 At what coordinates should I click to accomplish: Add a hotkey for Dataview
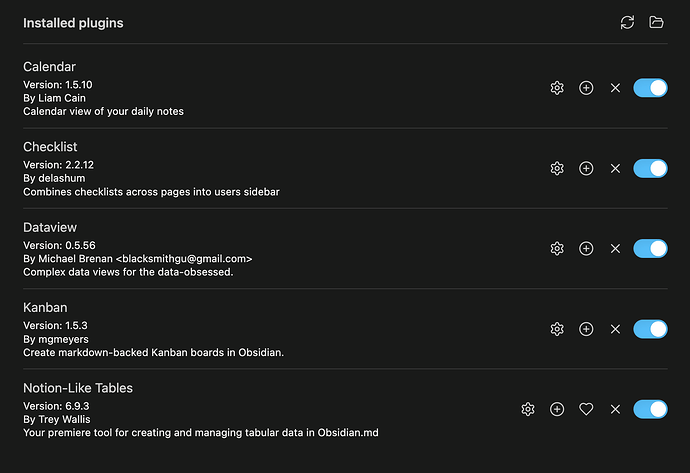click(586, 249)
